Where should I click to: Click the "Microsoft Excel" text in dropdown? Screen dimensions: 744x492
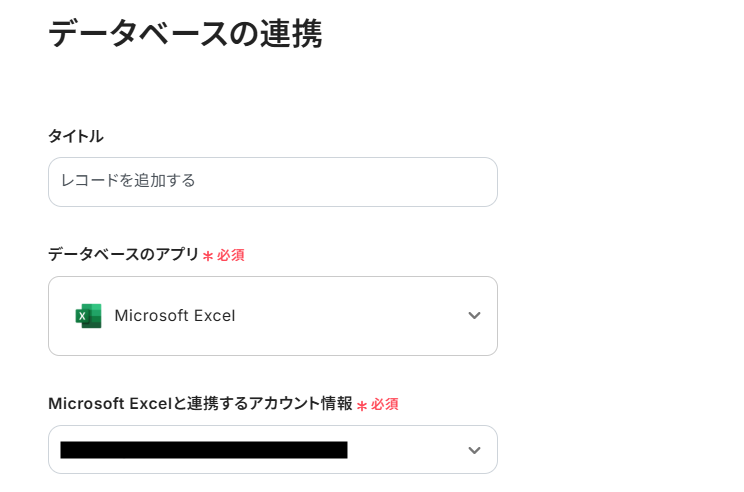coord(175,316)
